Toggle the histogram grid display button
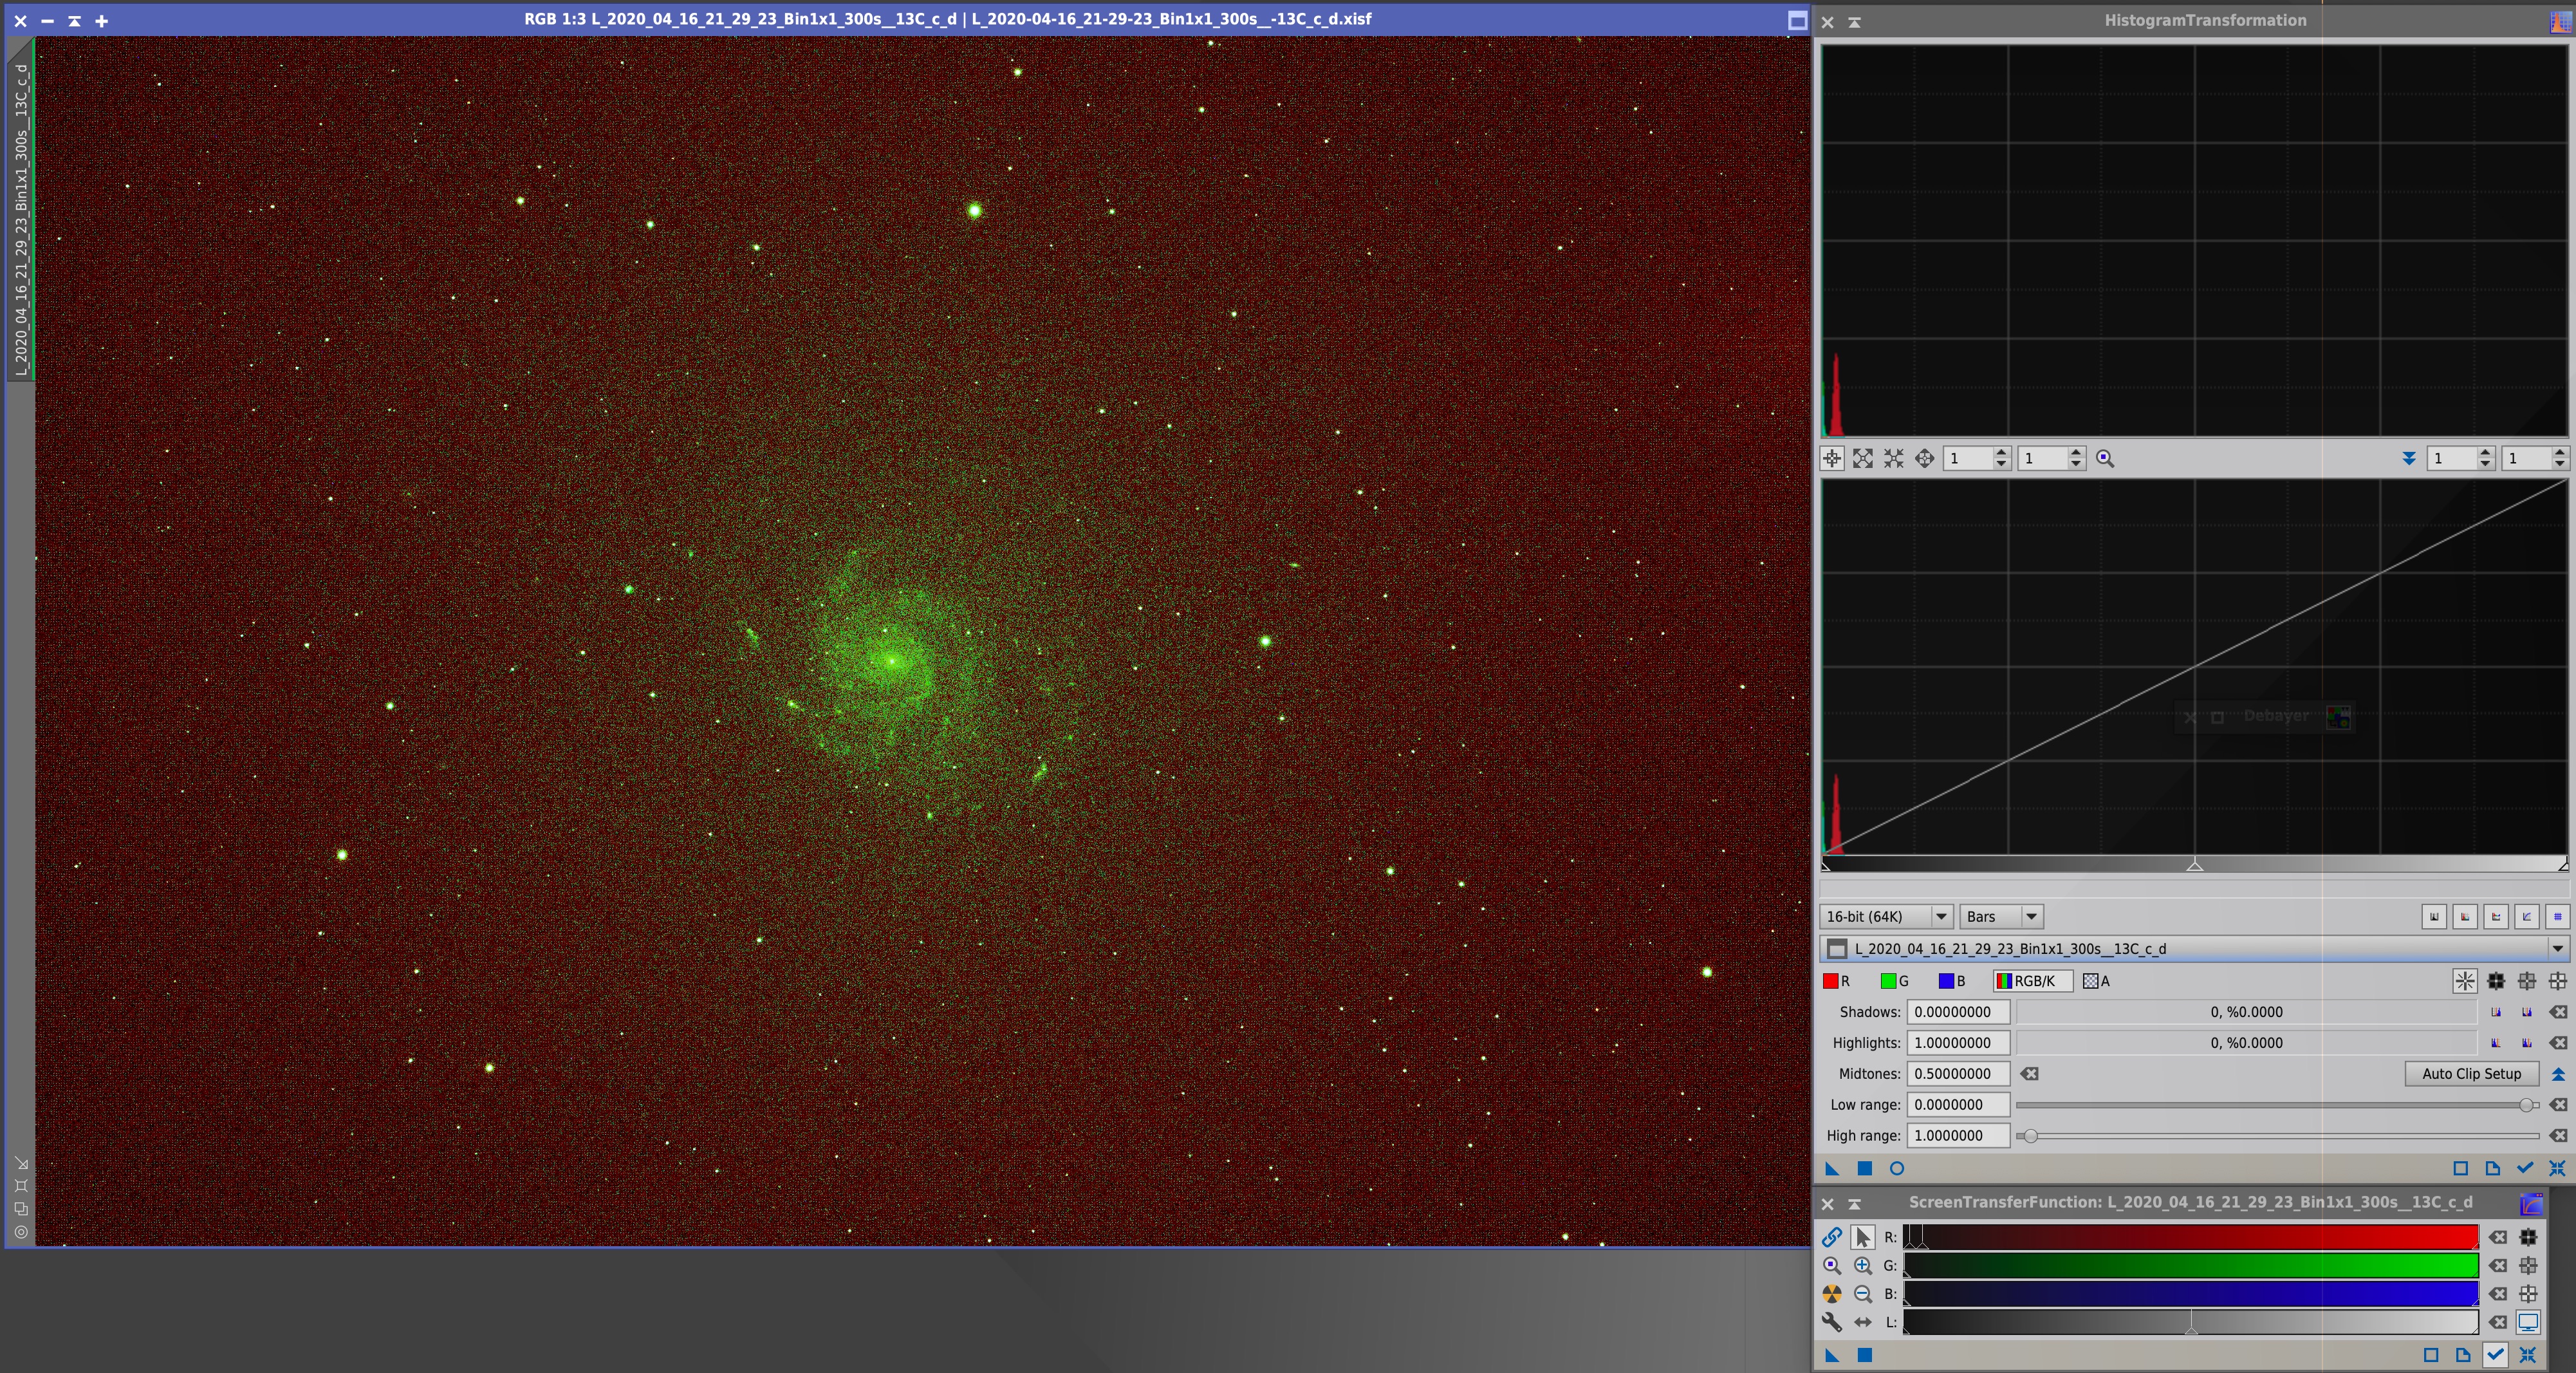The width and height of the screenshot is (2576, 1373). click(2558, 917)
